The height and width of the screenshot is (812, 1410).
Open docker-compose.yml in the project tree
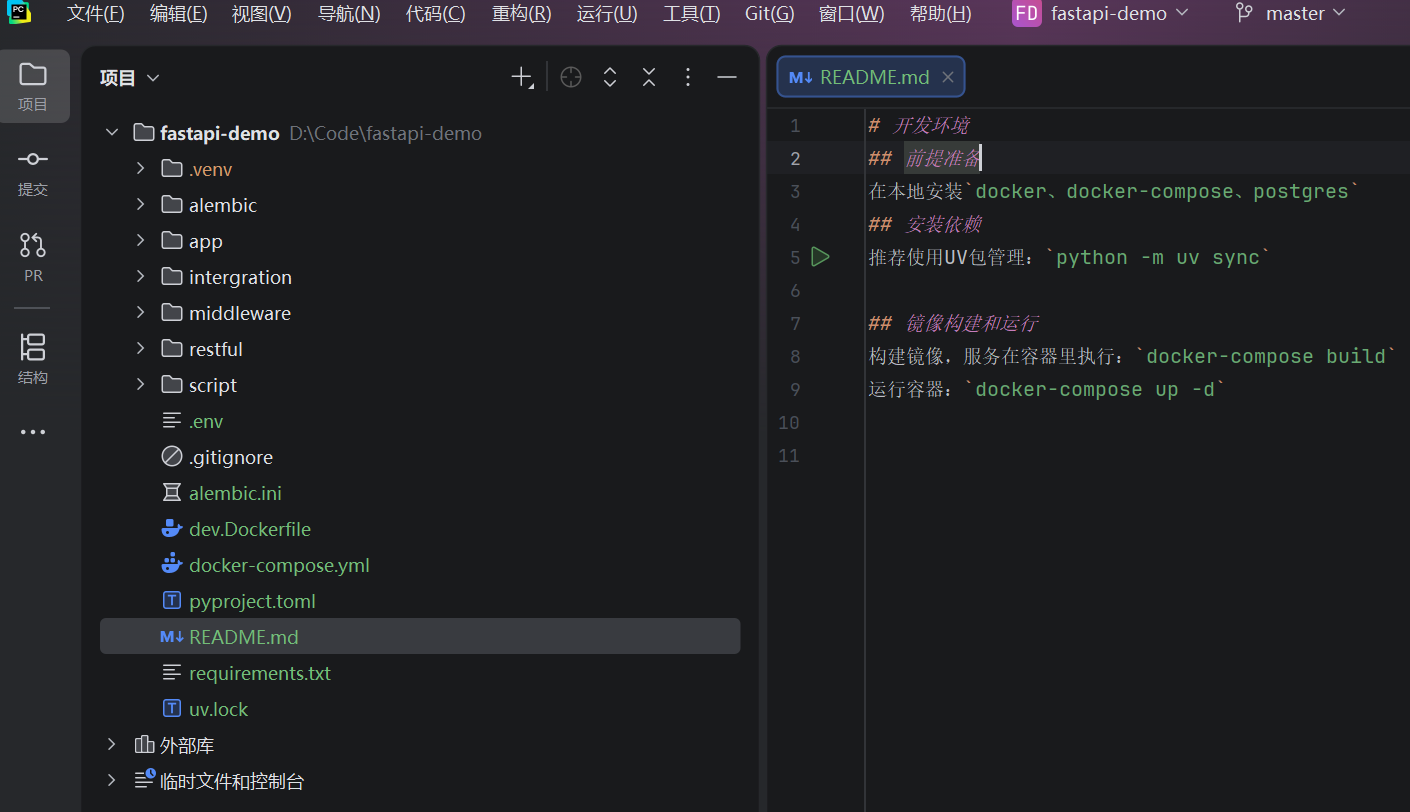coord(279,565)
